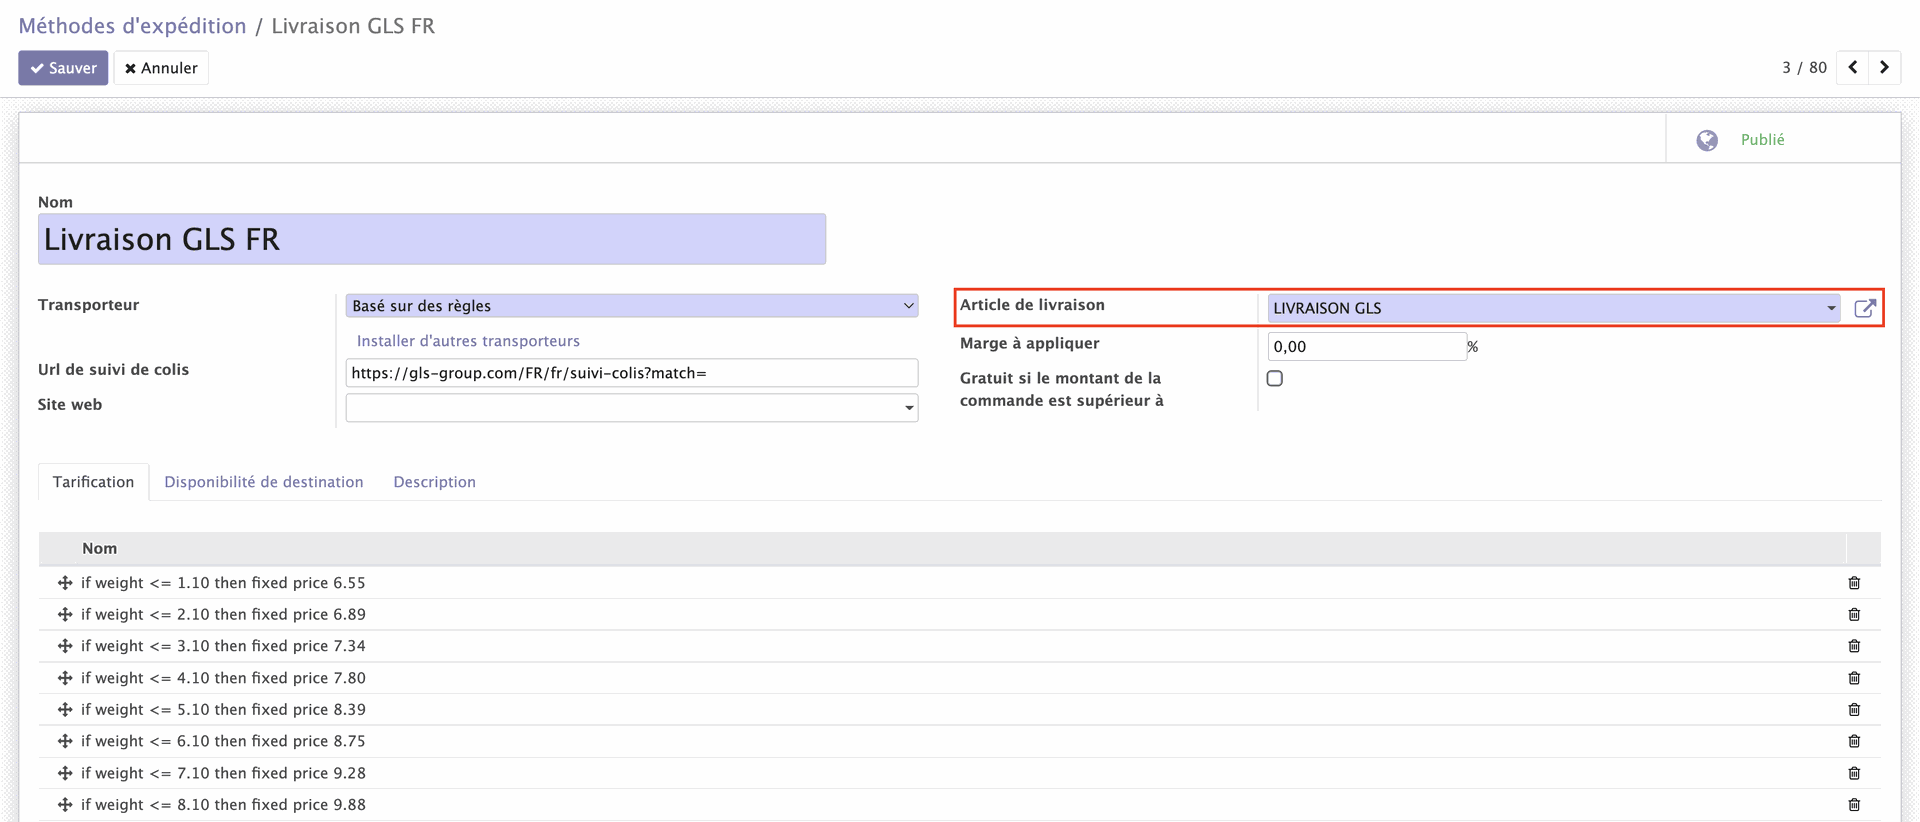
Task: Go to next record arrow
Action: tap(1884, 68)
